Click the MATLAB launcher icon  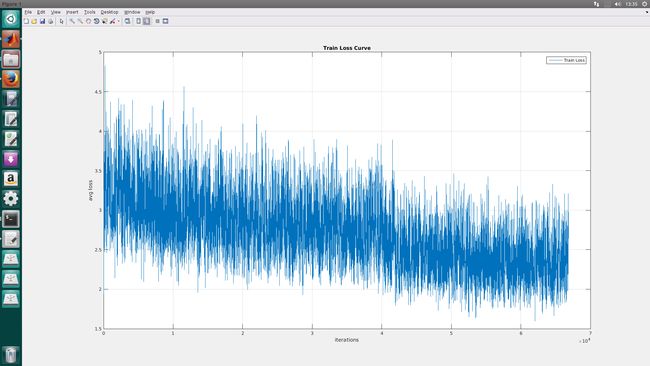(11, 39)
